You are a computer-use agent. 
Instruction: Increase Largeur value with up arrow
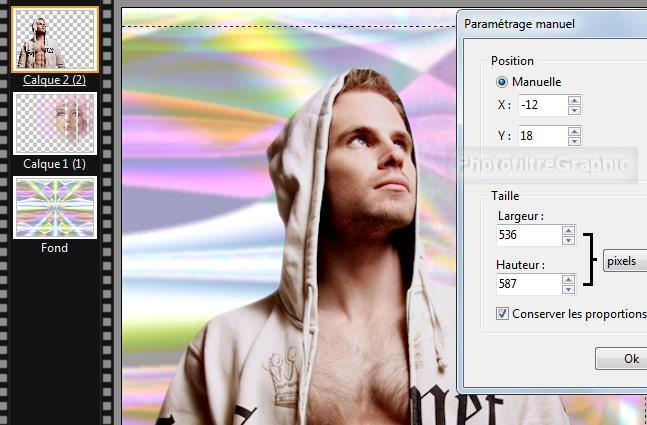568,231
